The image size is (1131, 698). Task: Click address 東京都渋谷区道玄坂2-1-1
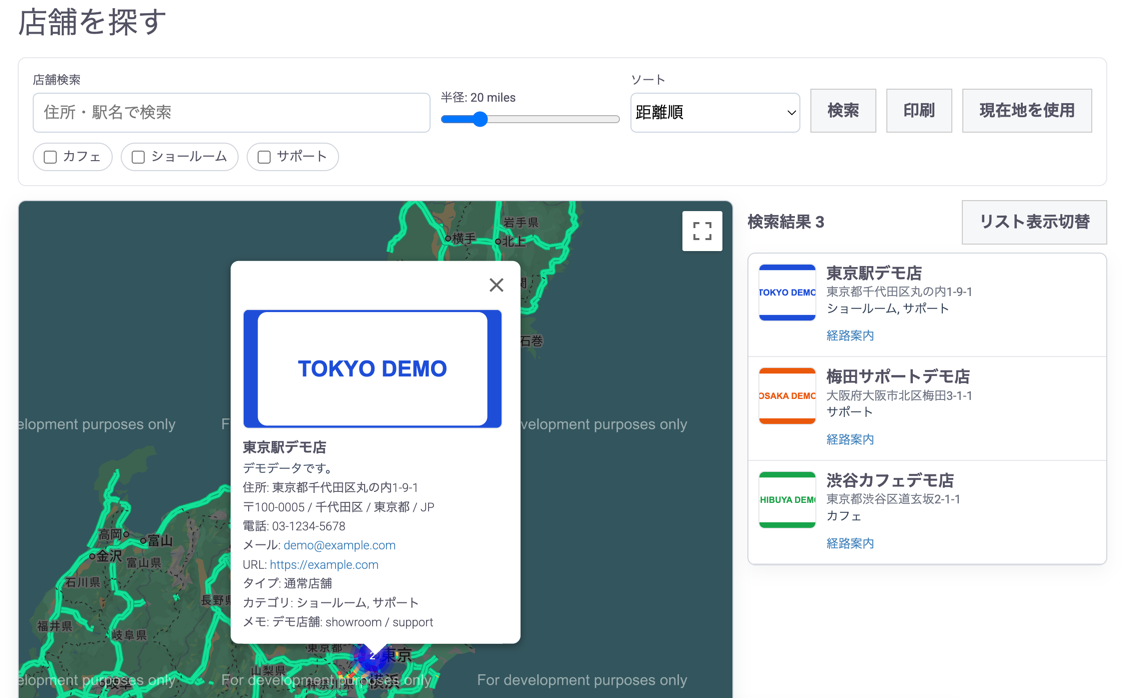pyautogui.click(x=893, y=499)
